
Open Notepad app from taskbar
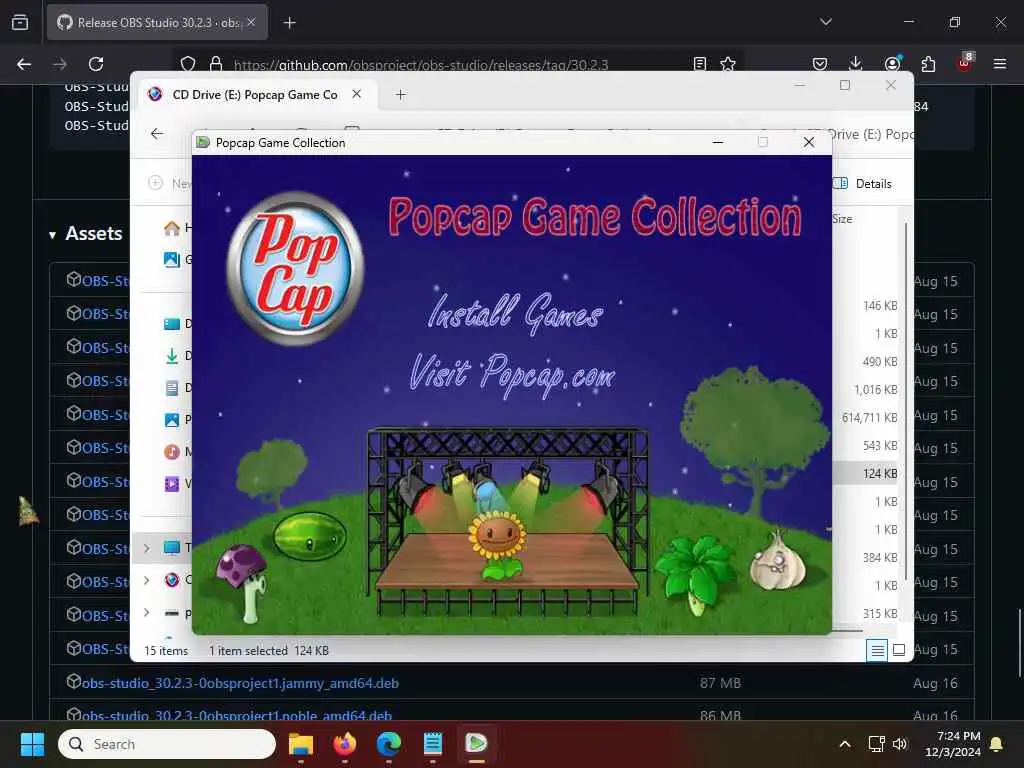coord(432,744)
